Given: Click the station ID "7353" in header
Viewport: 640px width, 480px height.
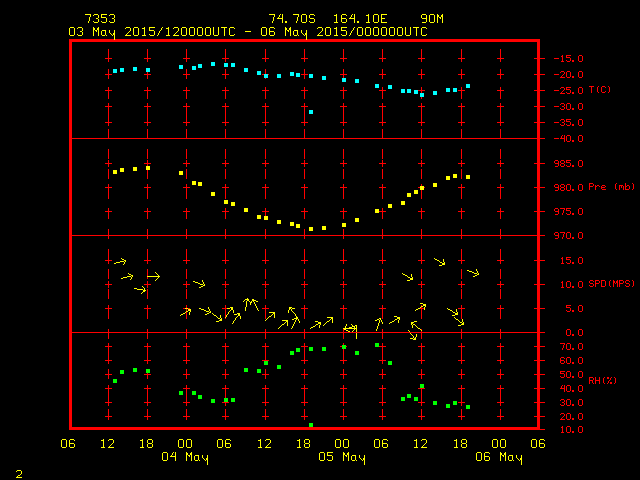Looking at the screenshot, I should tap(100, 19).
